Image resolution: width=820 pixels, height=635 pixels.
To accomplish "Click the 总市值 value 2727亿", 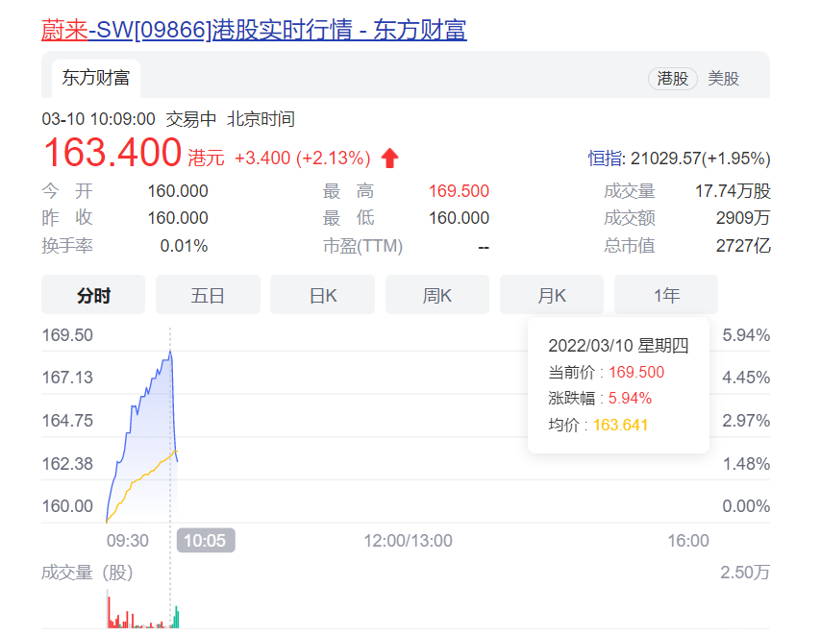I will pos(743,245).
